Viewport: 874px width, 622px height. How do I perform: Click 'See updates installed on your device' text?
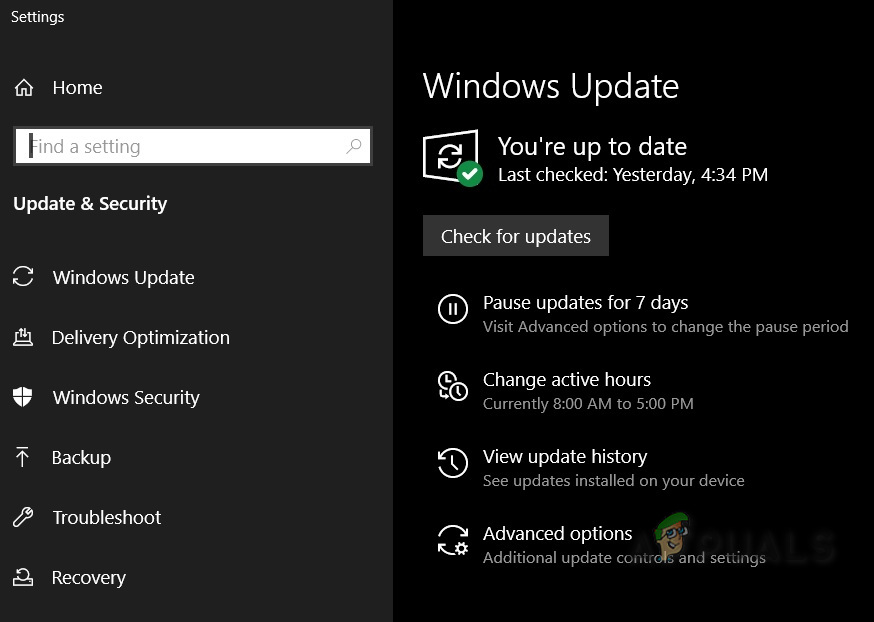click(613, 480)
